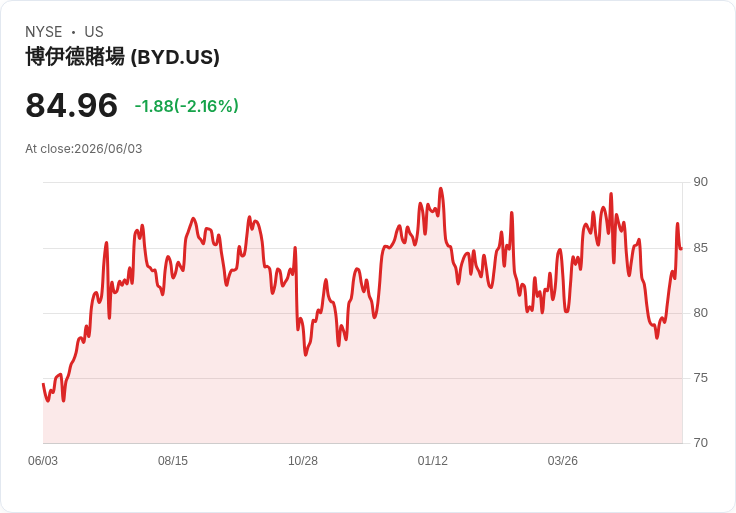Click the chart line's starting point at 06/03
736x513 pixels.
(x=43, y=384)
